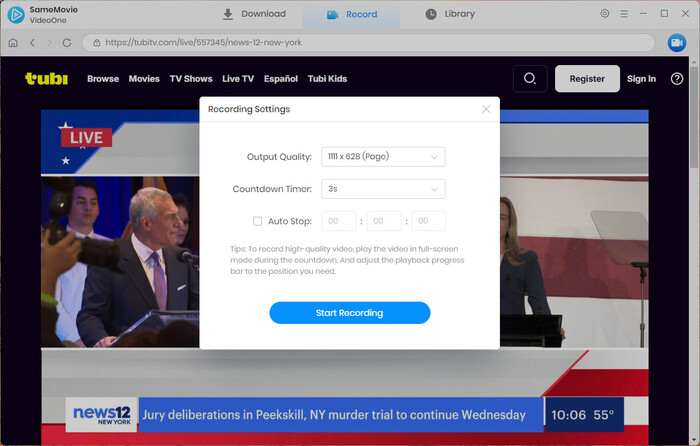Viewport: 700px width, 446px height.
Task: Click the blue camera record icon
Action: (x=676, y=43)
